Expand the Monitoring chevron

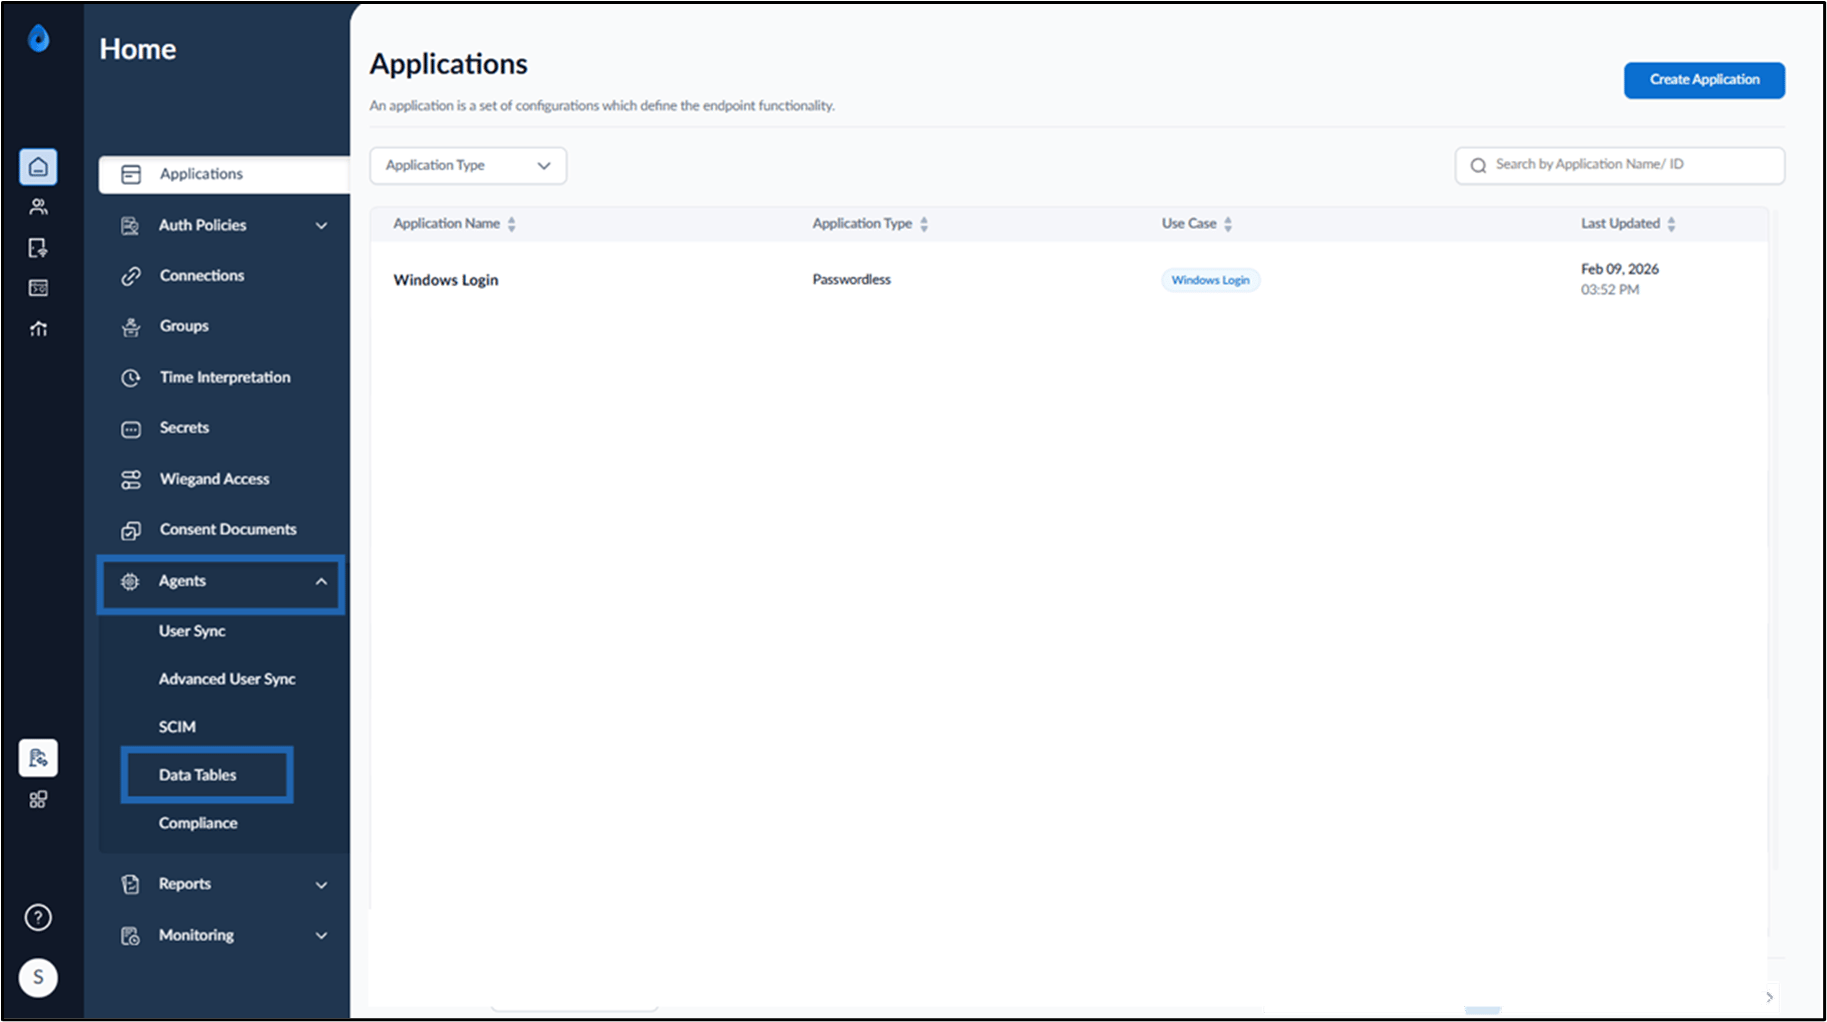321,936
